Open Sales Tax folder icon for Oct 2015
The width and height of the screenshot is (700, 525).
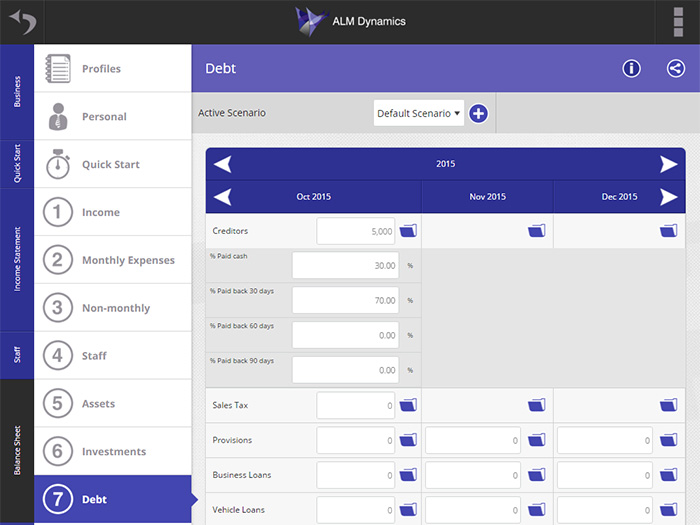pos(408,405)
